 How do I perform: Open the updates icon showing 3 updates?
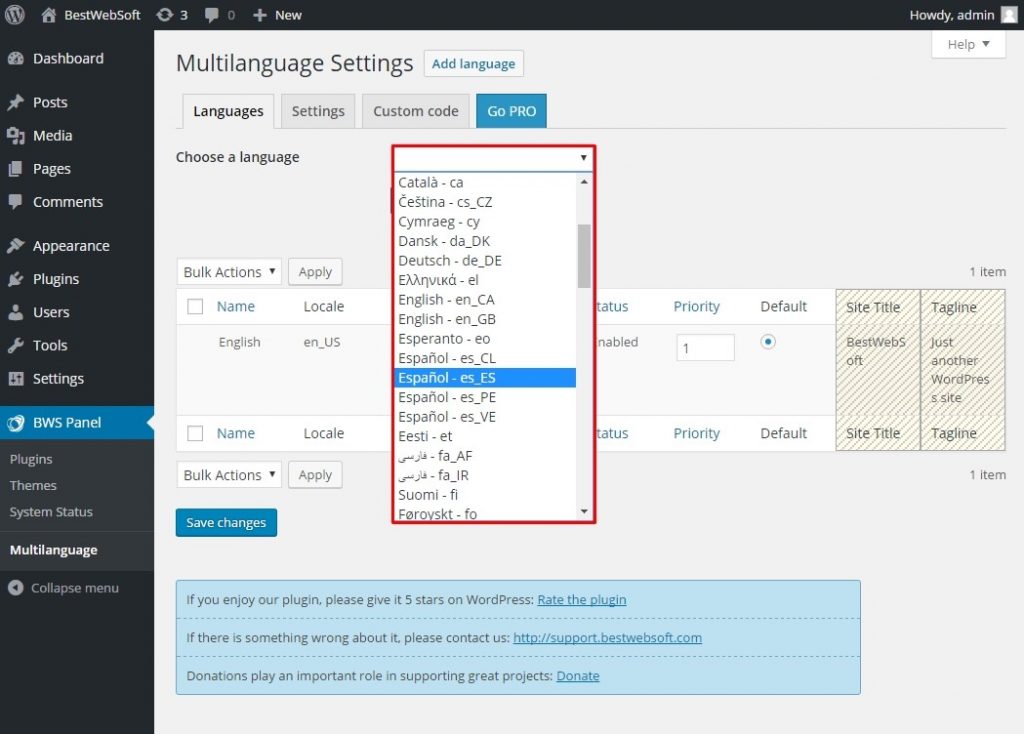pyautogui.click(x=166, y=14)
